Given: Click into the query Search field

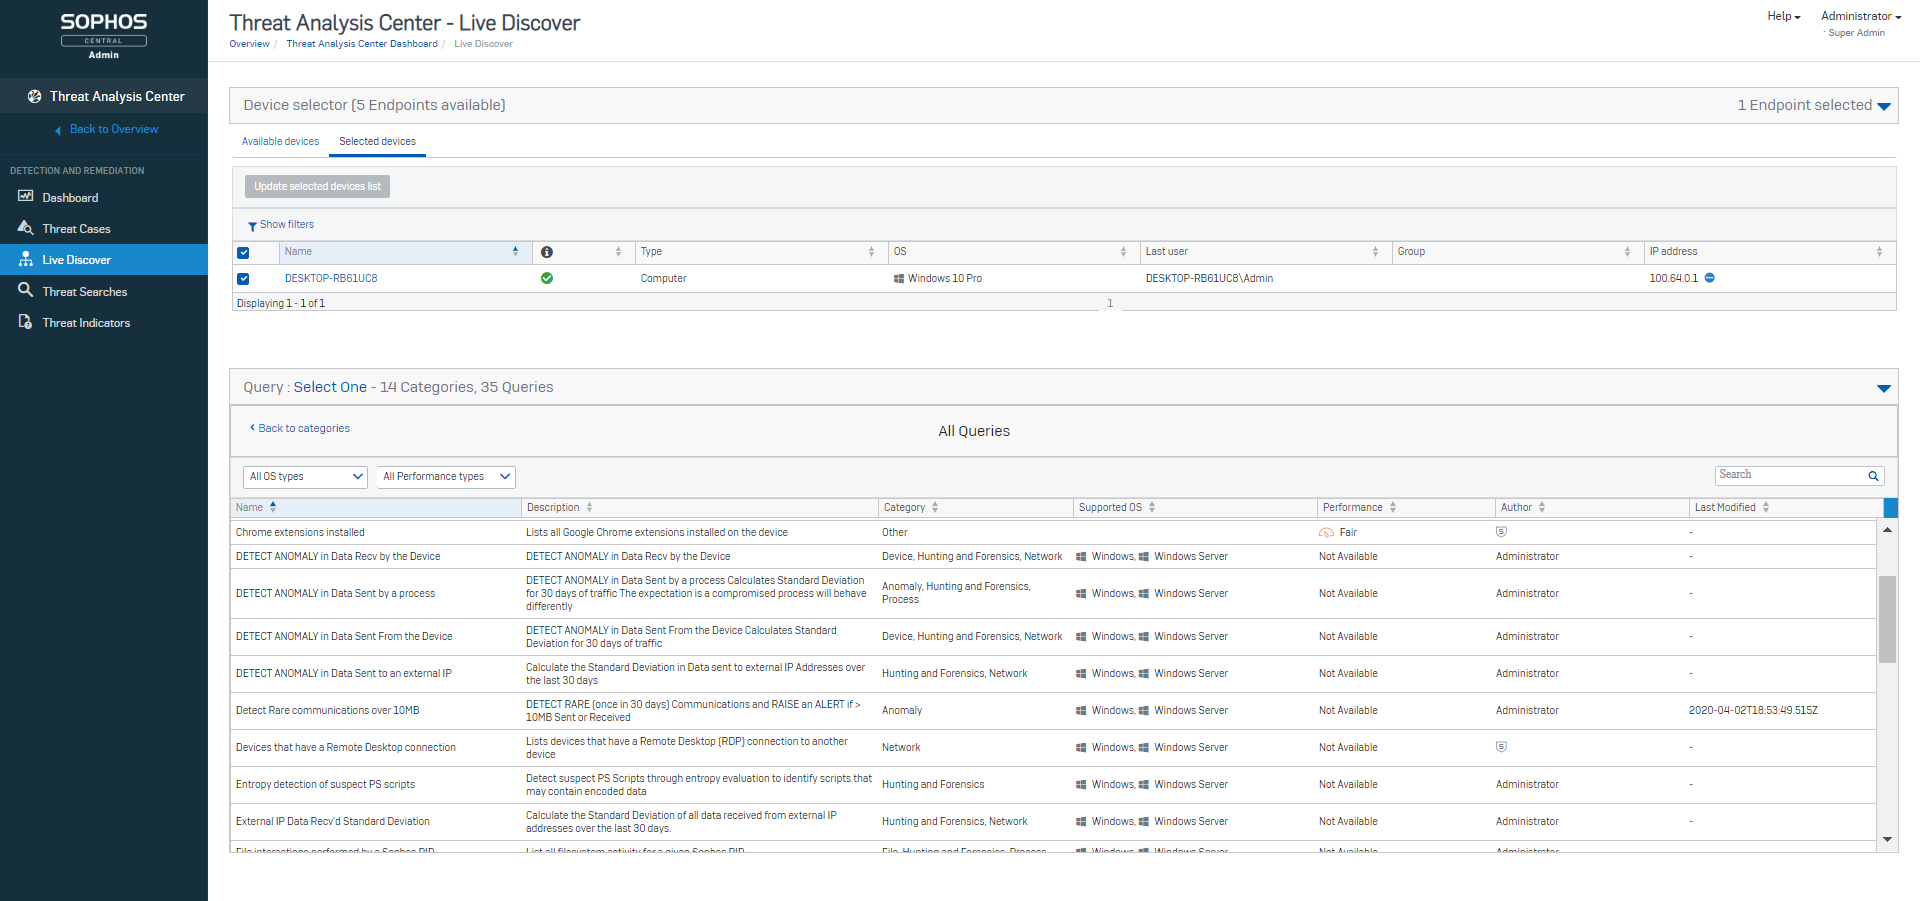Looking at the screenshot, I should [1789, 475].
